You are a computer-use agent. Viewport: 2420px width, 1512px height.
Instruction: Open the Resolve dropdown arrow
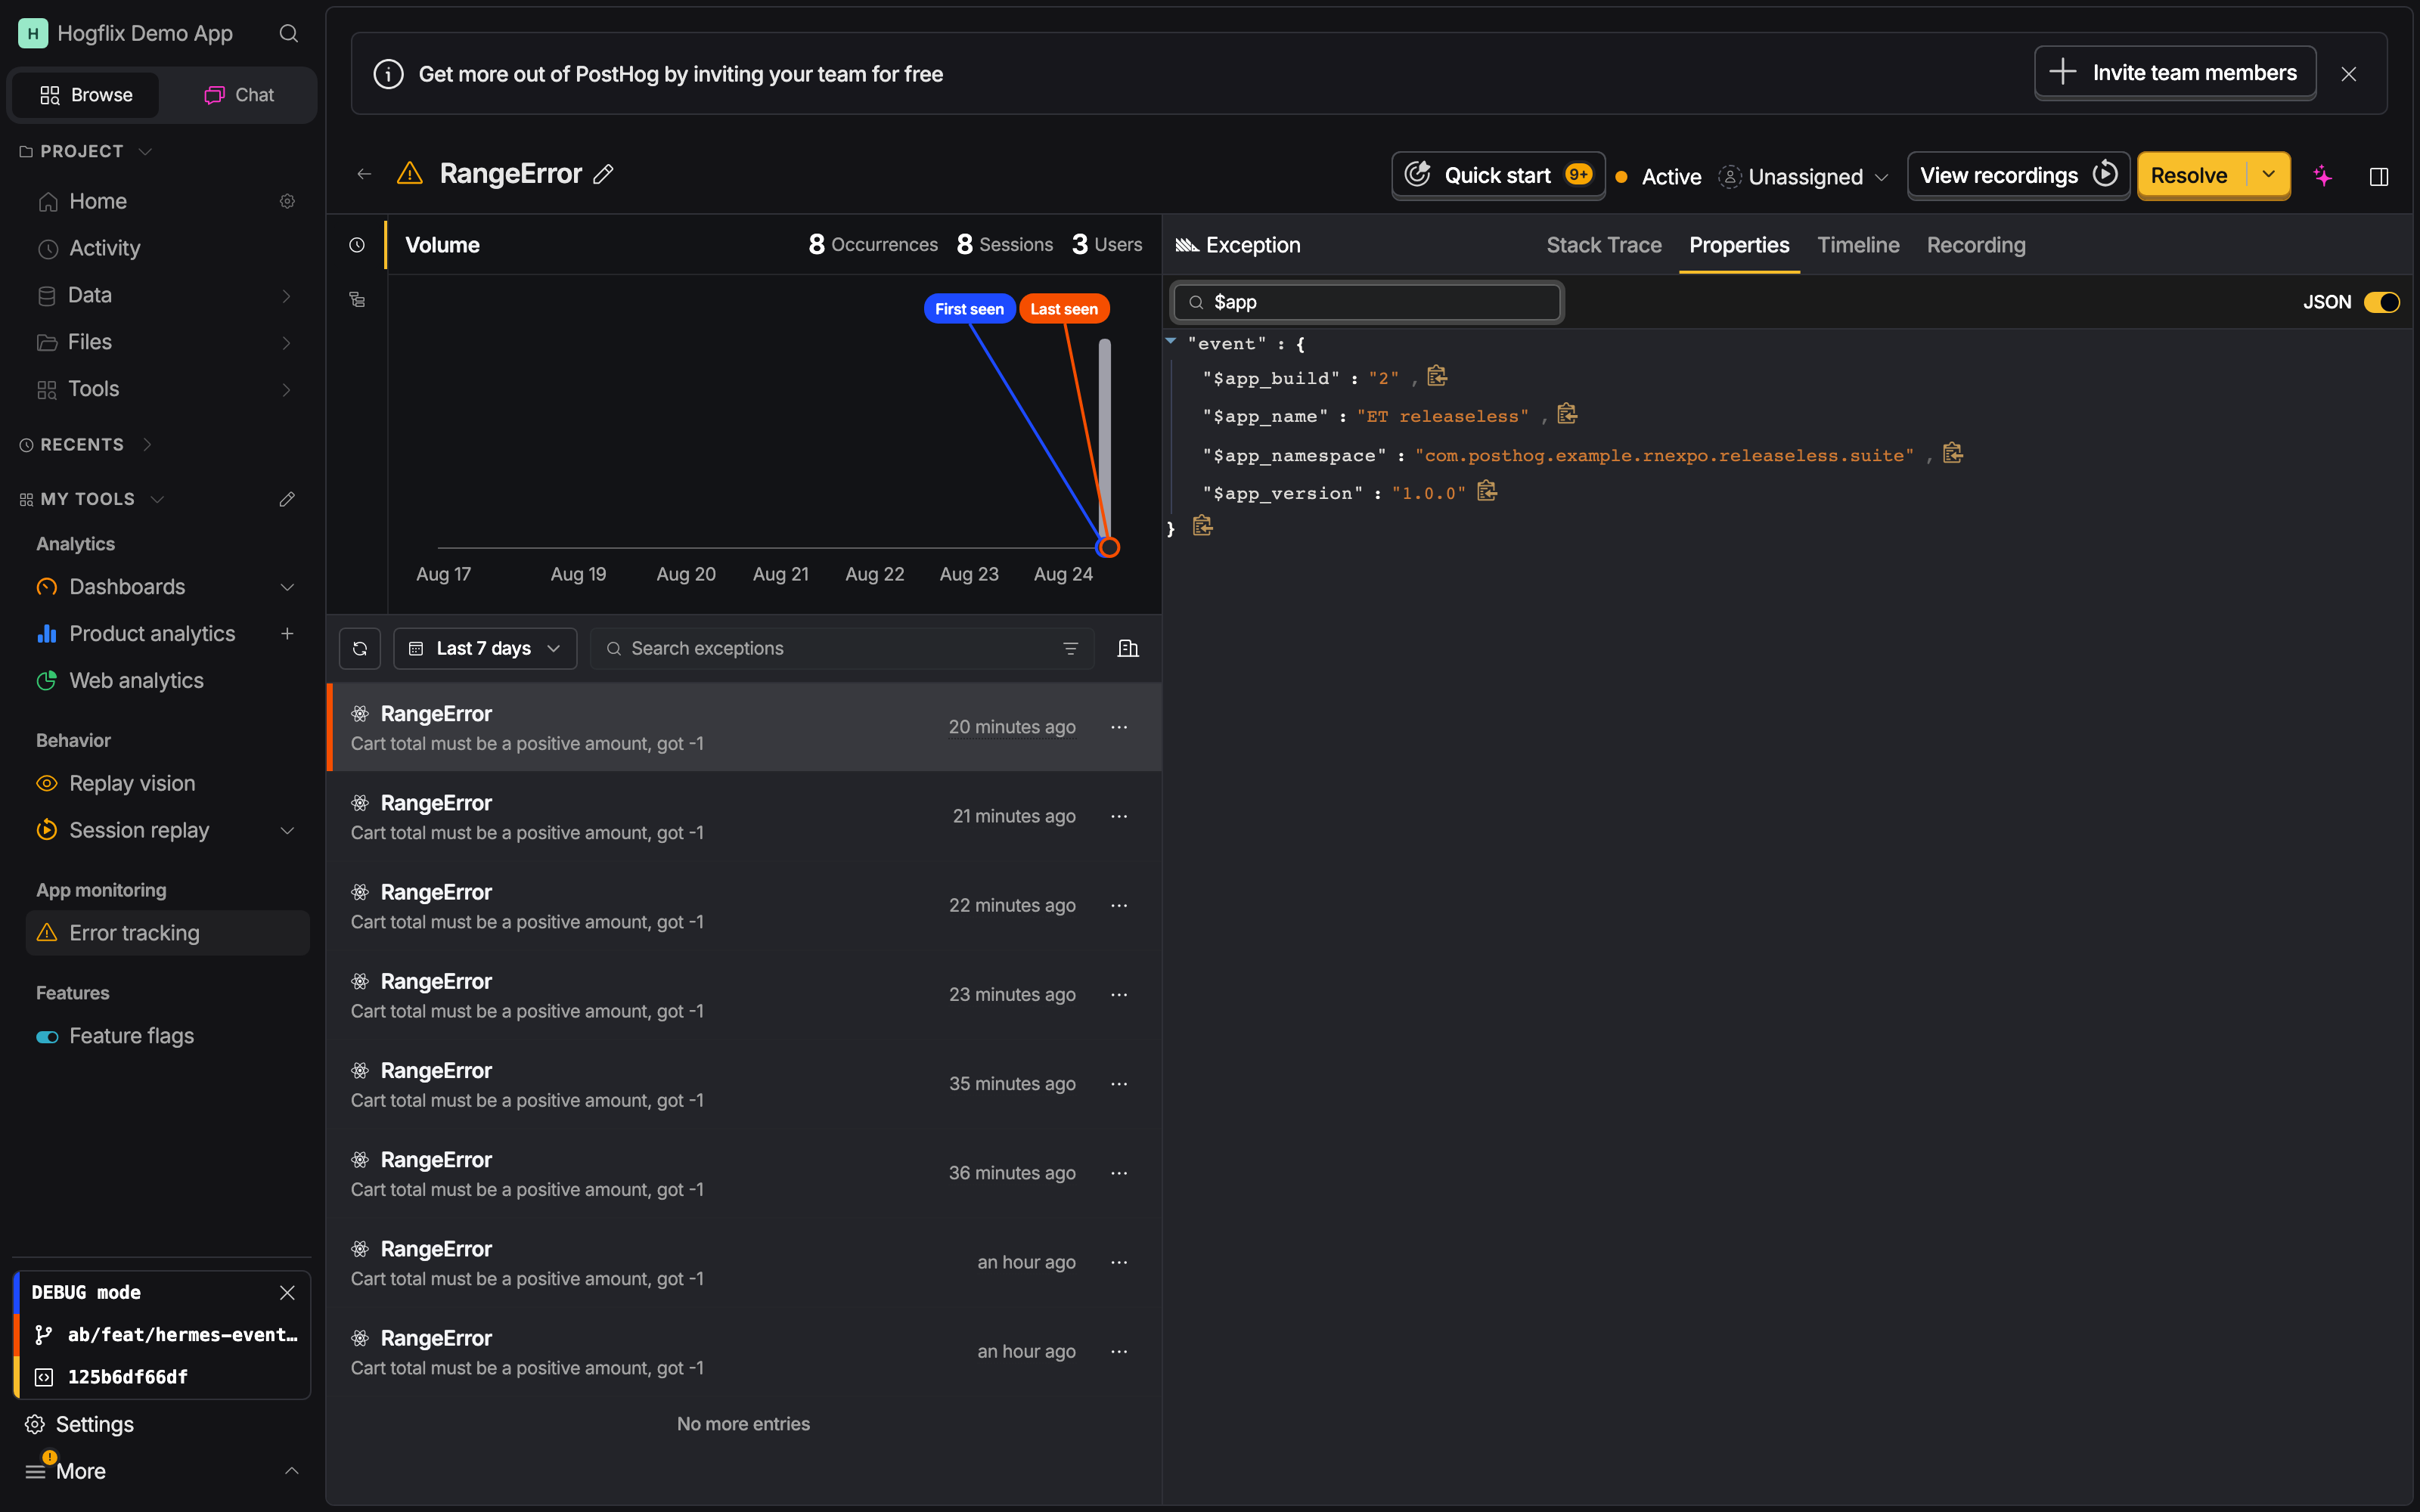click(x=2269, y=175)
